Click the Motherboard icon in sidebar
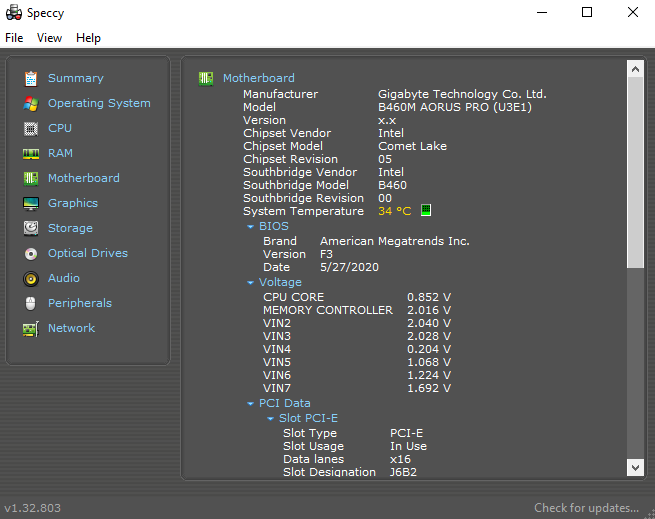Viewport: 655px width, 519px height. pyautogui.click(x=31, y=178)
